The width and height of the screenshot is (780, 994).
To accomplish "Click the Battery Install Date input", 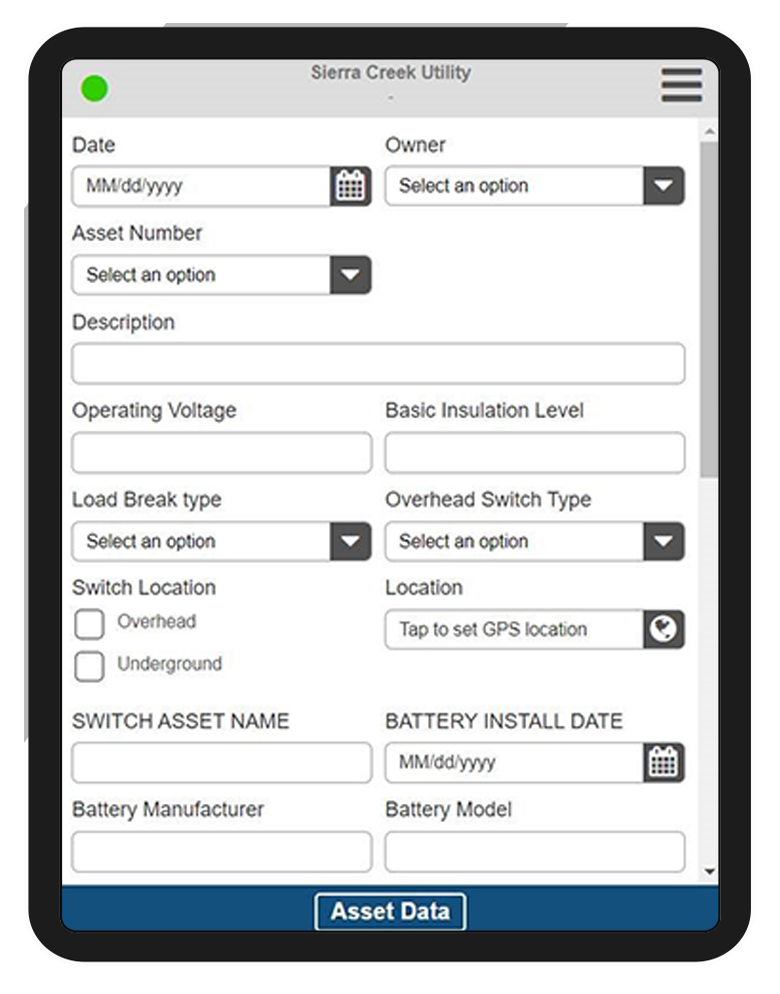I will click(514, 762).
